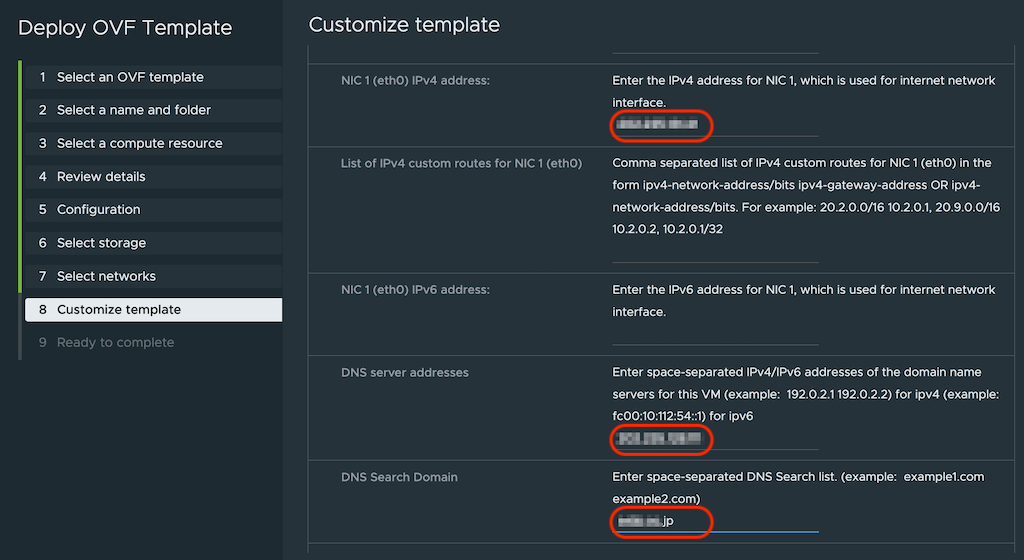Select the Customize template step
The height and width of the screenshot is (560, 1024).
pos(119,309)
